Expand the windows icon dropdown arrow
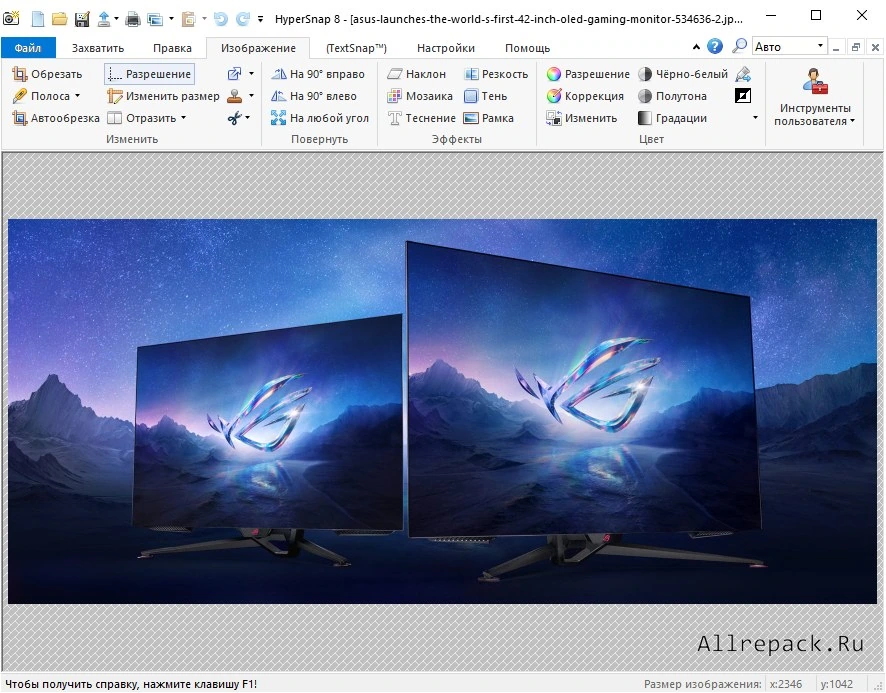The width and height of the screenshot is (886, 693). (171, 19)
